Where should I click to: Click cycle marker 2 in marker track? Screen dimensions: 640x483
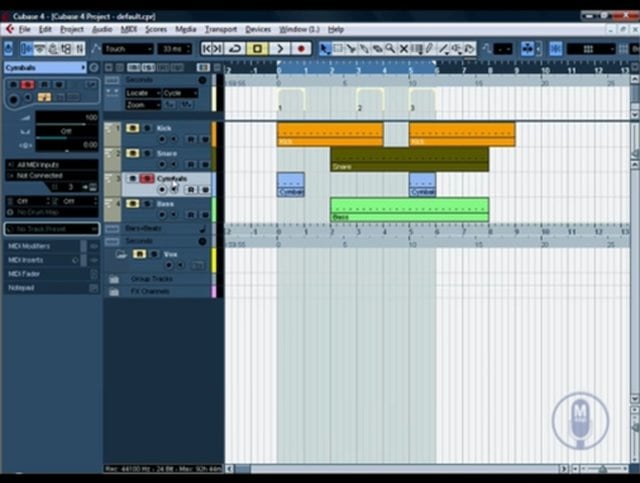point(370,100)
